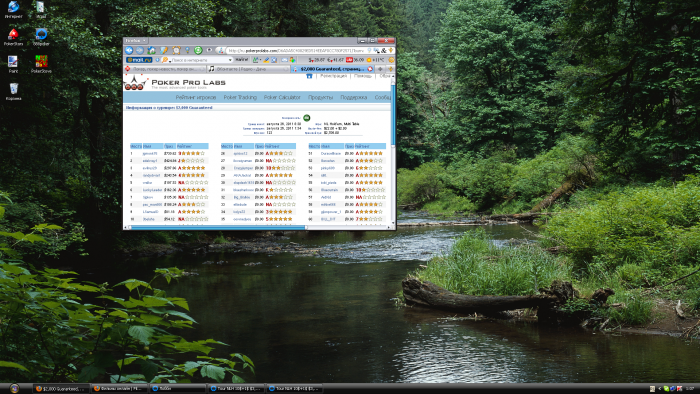
Task: Select the $2,000 Guaranteed tab
Action: coord(331,69)
